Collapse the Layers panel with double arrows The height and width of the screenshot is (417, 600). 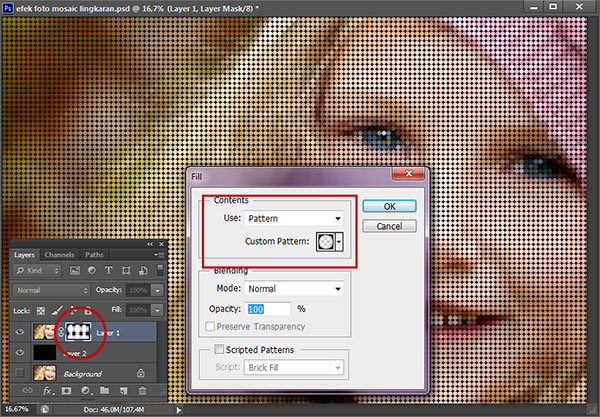(150, 244)
